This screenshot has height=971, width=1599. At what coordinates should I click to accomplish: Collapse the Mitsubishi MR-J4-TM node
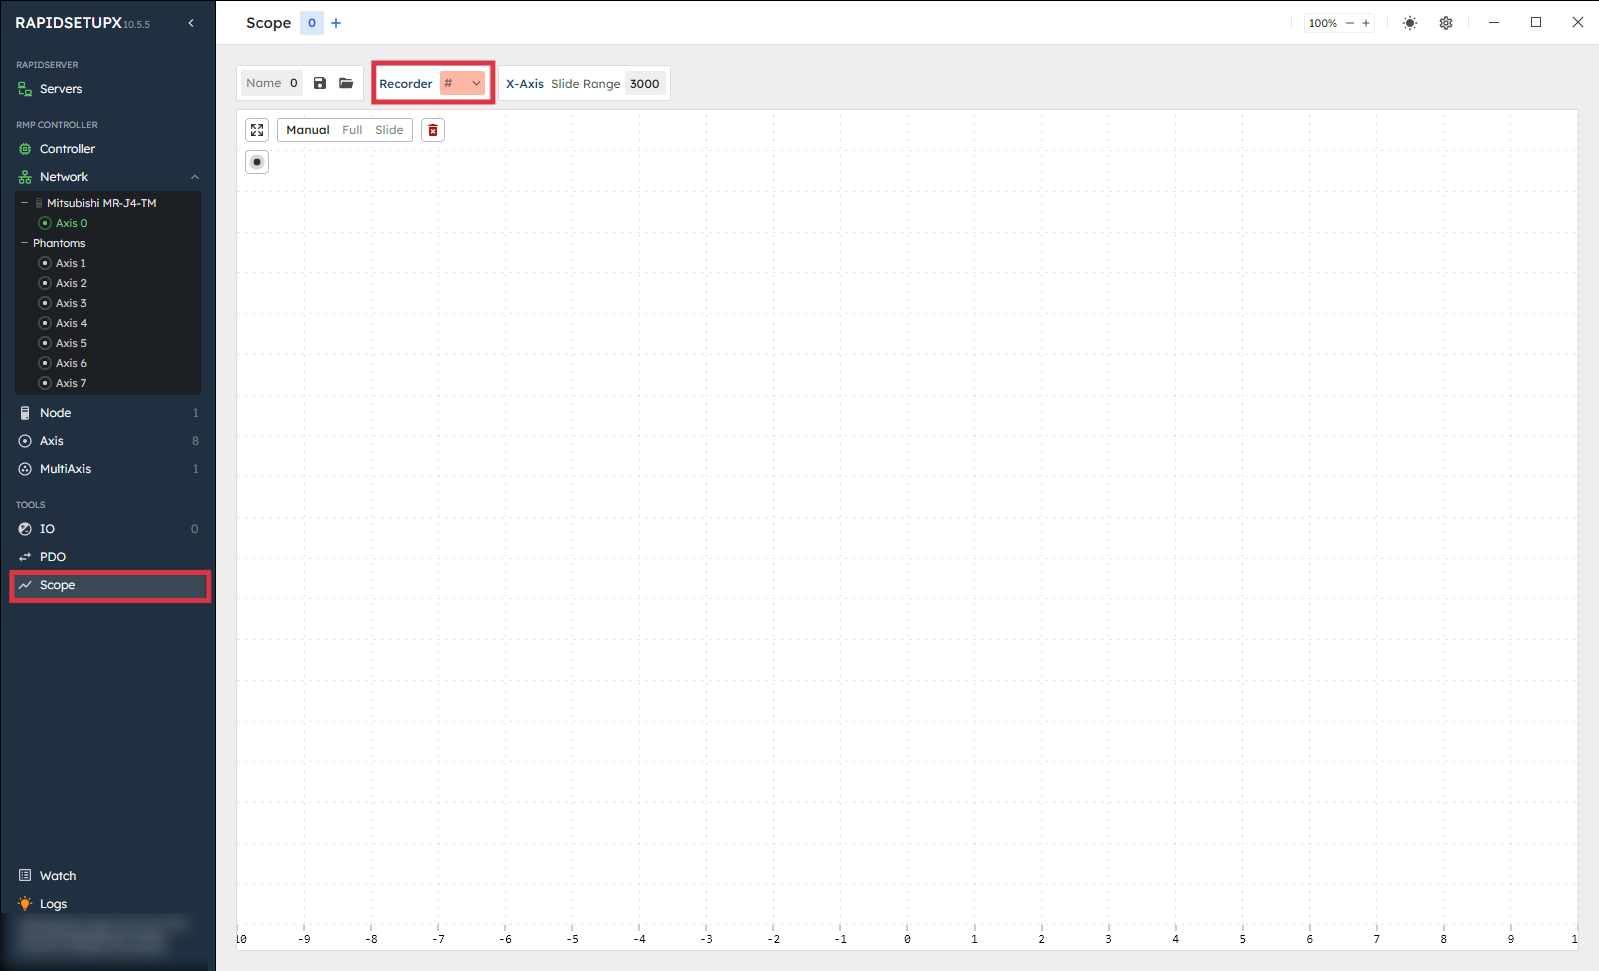(25, 203)
